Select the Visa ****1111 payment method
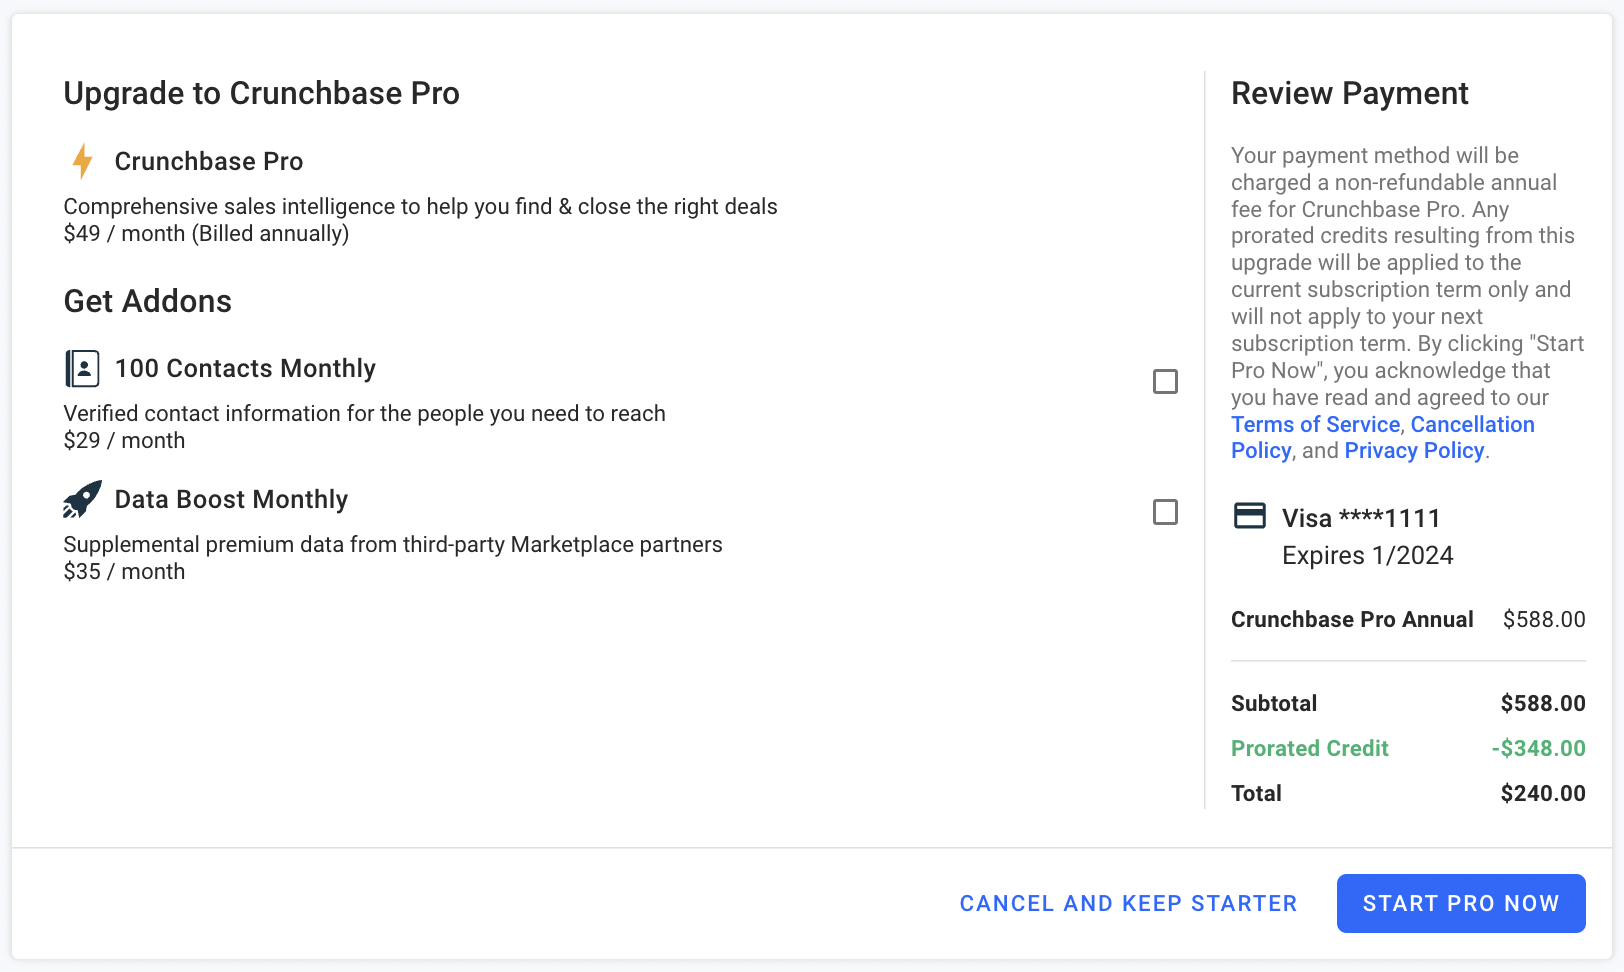 (x=1361, y=518)
